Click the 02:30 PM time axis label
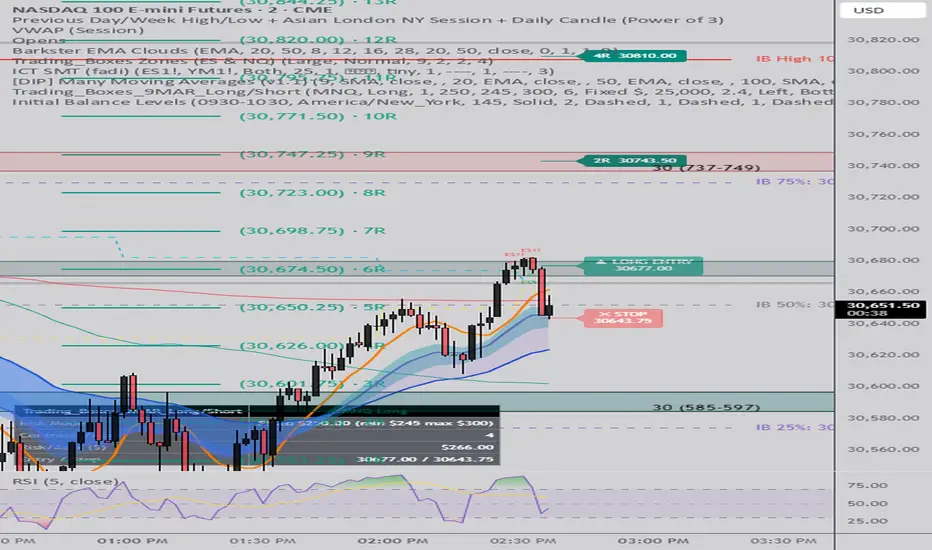Viewport: 932px width, 550px height. [x=523, y=540]
